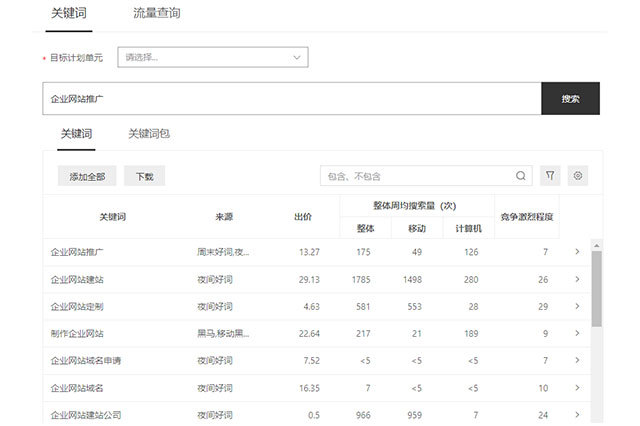Expand the 企业网站建站 row arrow

click(x=577, y=279)
